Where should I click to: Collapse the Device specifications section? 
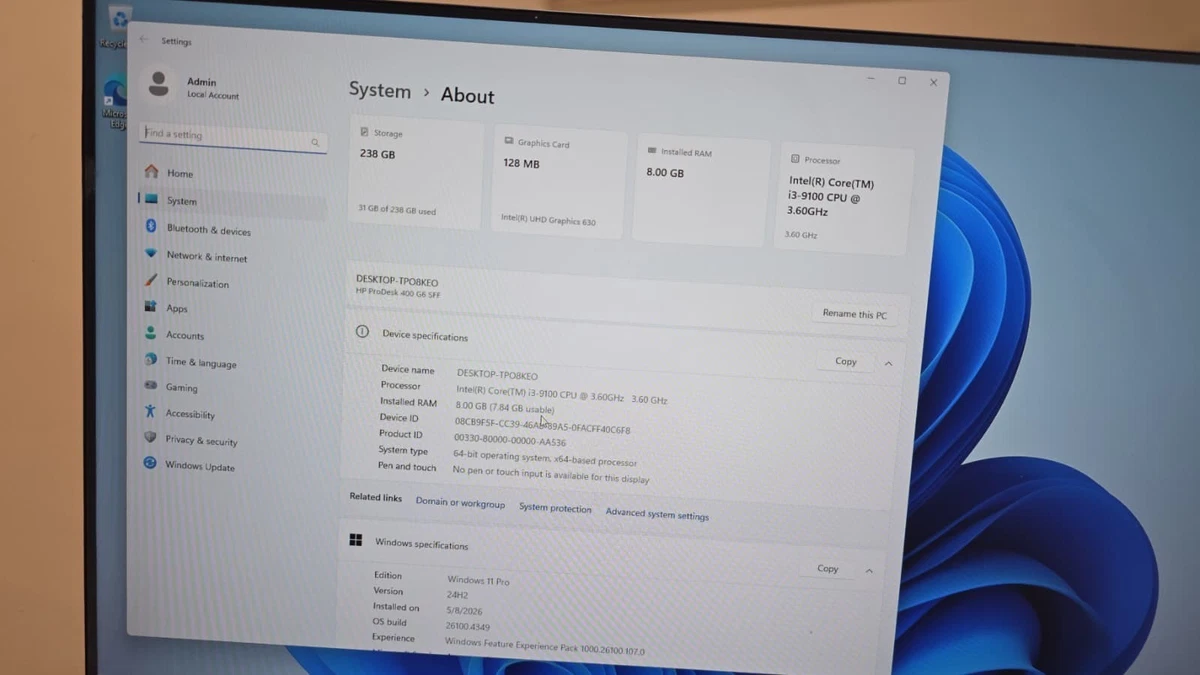(888, 364)
